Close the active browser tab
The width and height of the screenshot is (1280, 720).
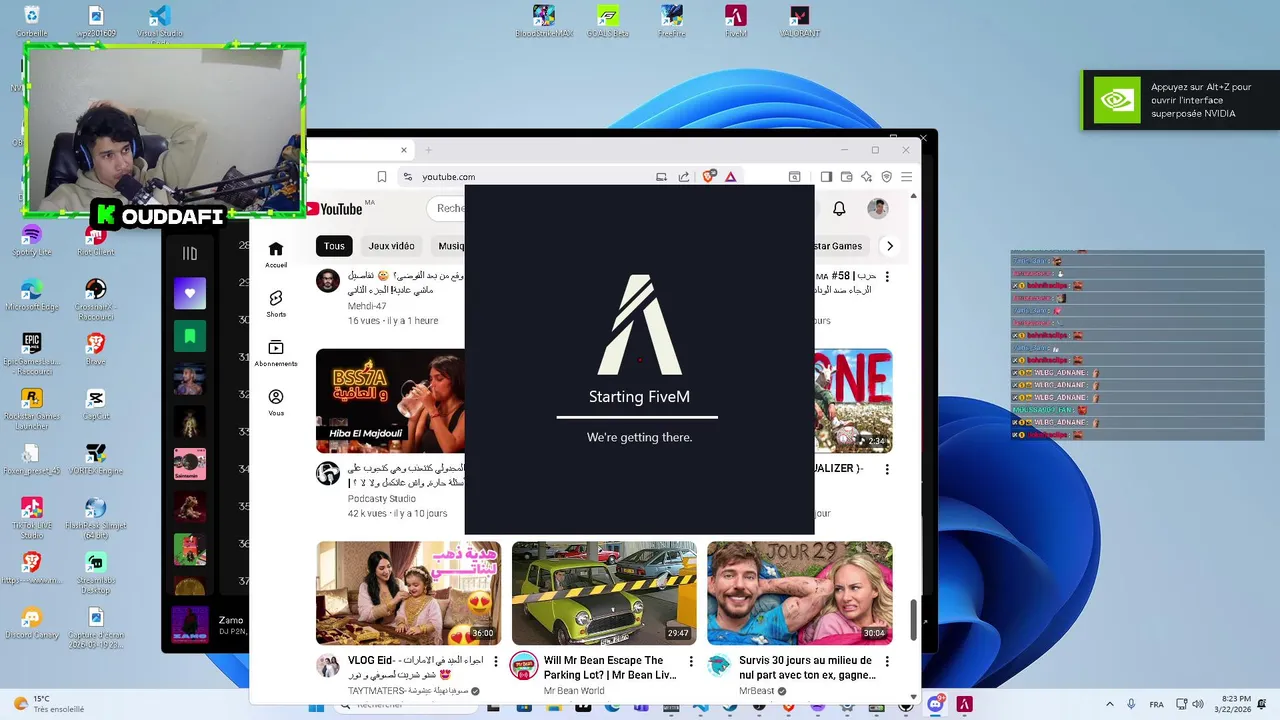coord(404,150)
